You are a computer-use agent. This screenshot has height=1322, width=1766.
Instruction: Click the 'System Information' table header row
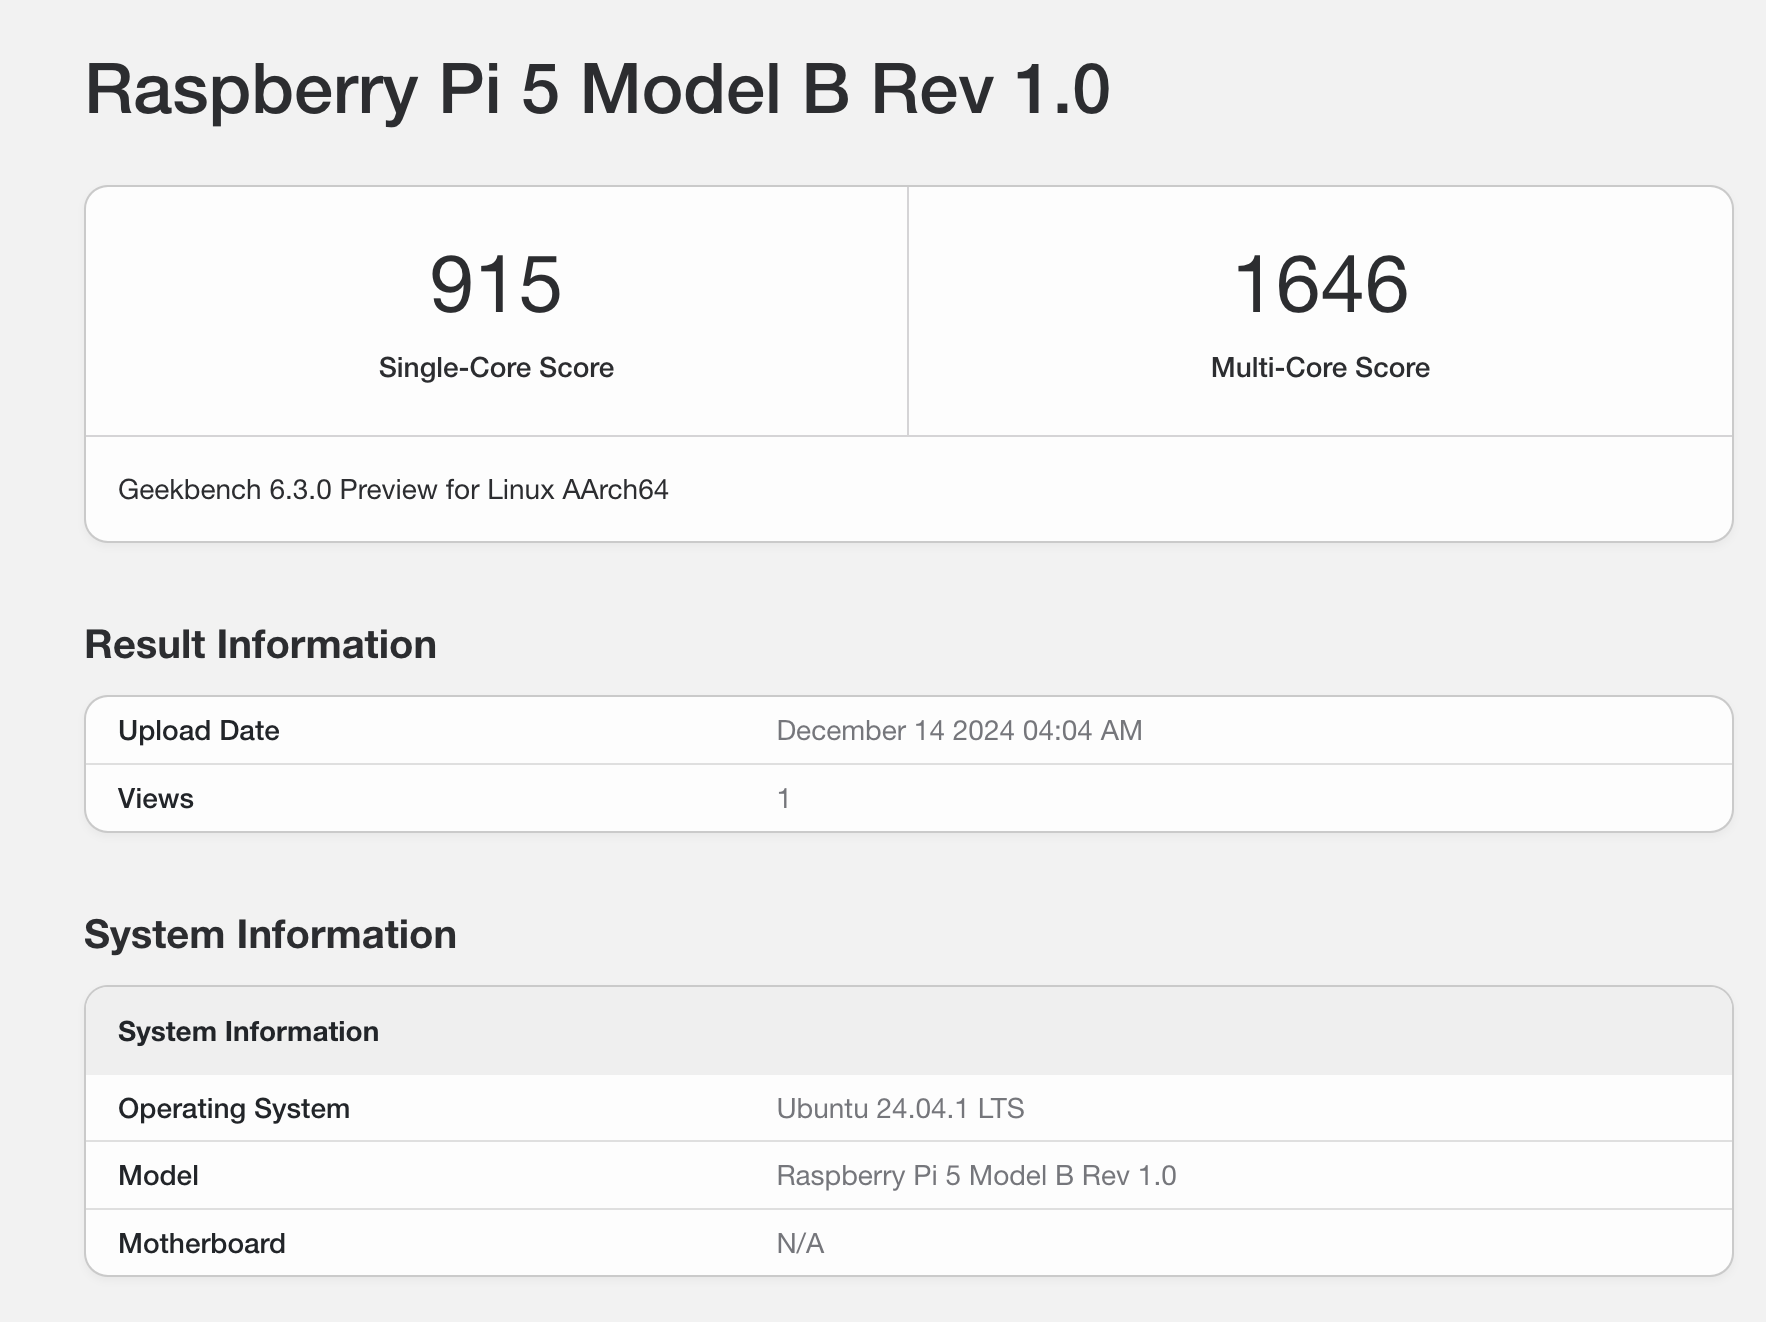point(909,1031)
